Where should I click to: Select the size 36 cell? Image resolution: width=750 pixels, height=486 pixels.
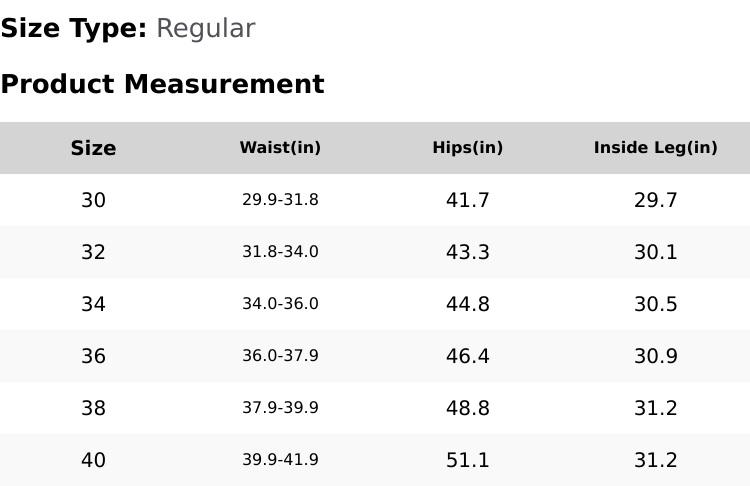pos(93,356)
